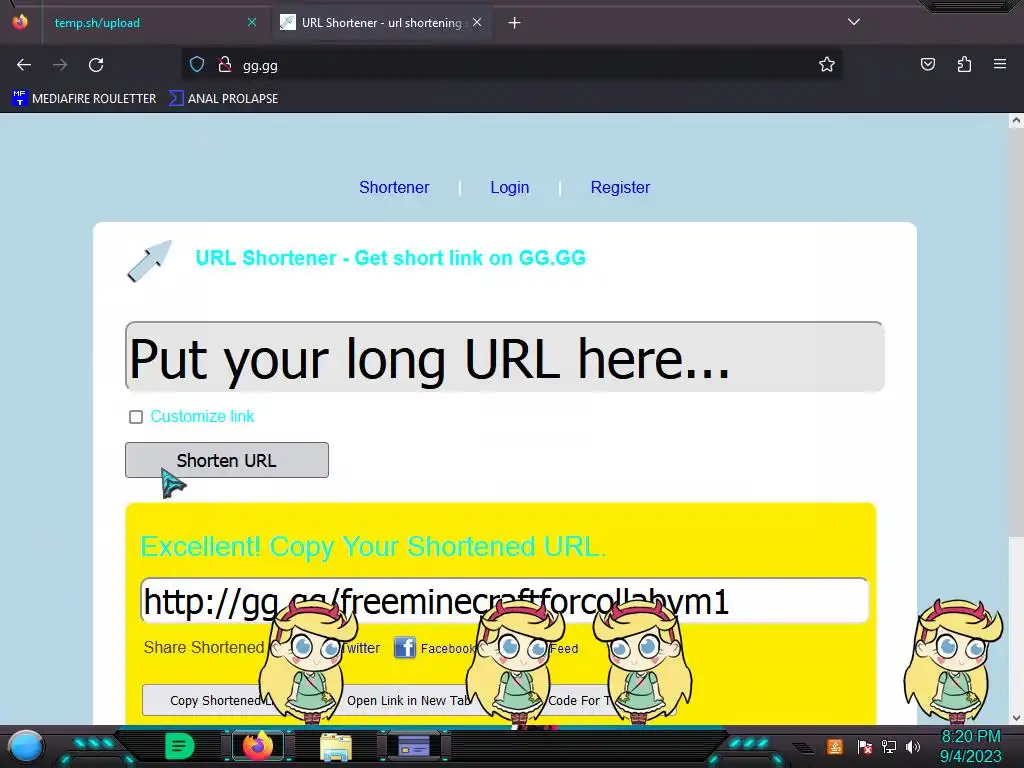The image size is (1024, 768).
Task: Click the URL Shortener GG.GG heading
Action: pos(391,258)
